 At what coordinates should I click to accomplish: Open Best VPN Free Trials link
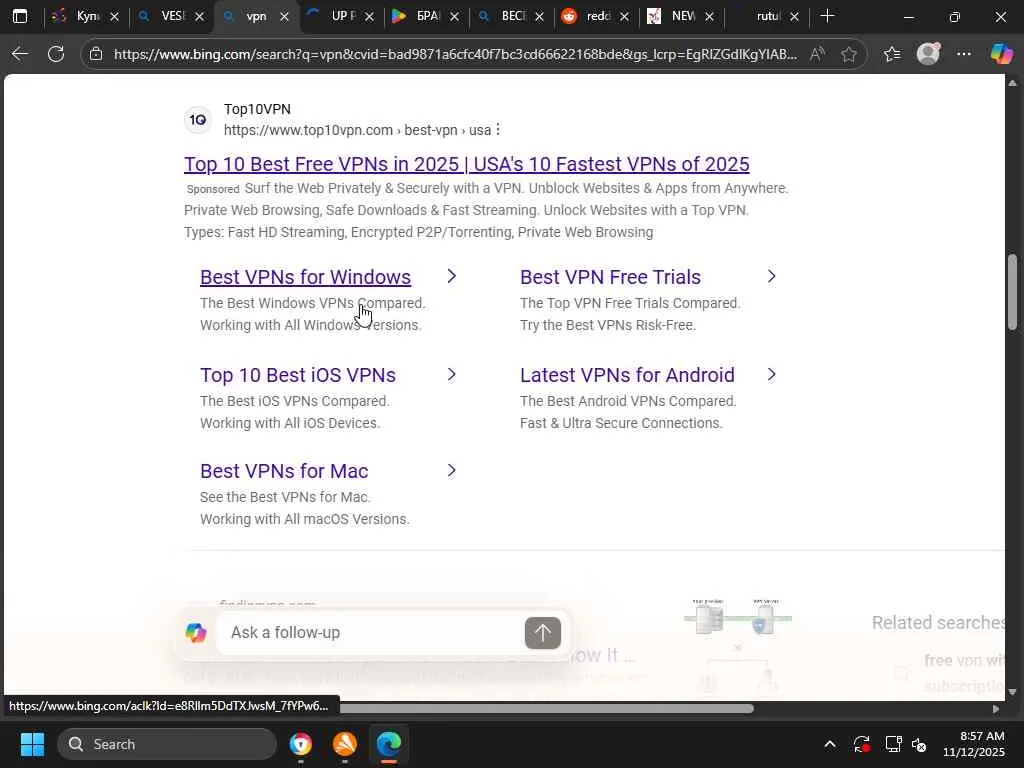click(x=610, y=277)
